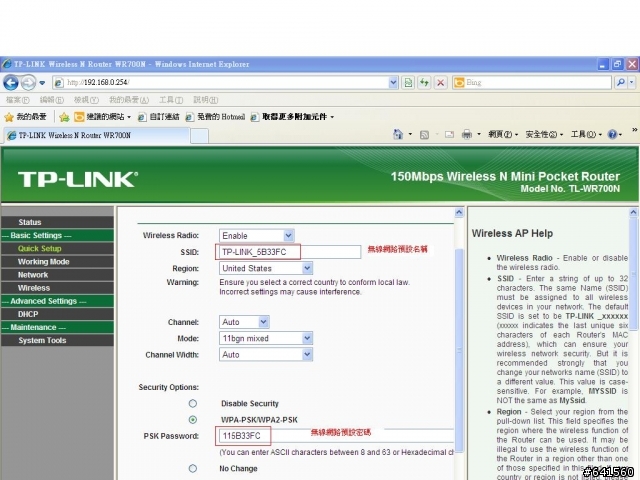
Task: Click the browser Forward arrow button
Action: (28, 83)
